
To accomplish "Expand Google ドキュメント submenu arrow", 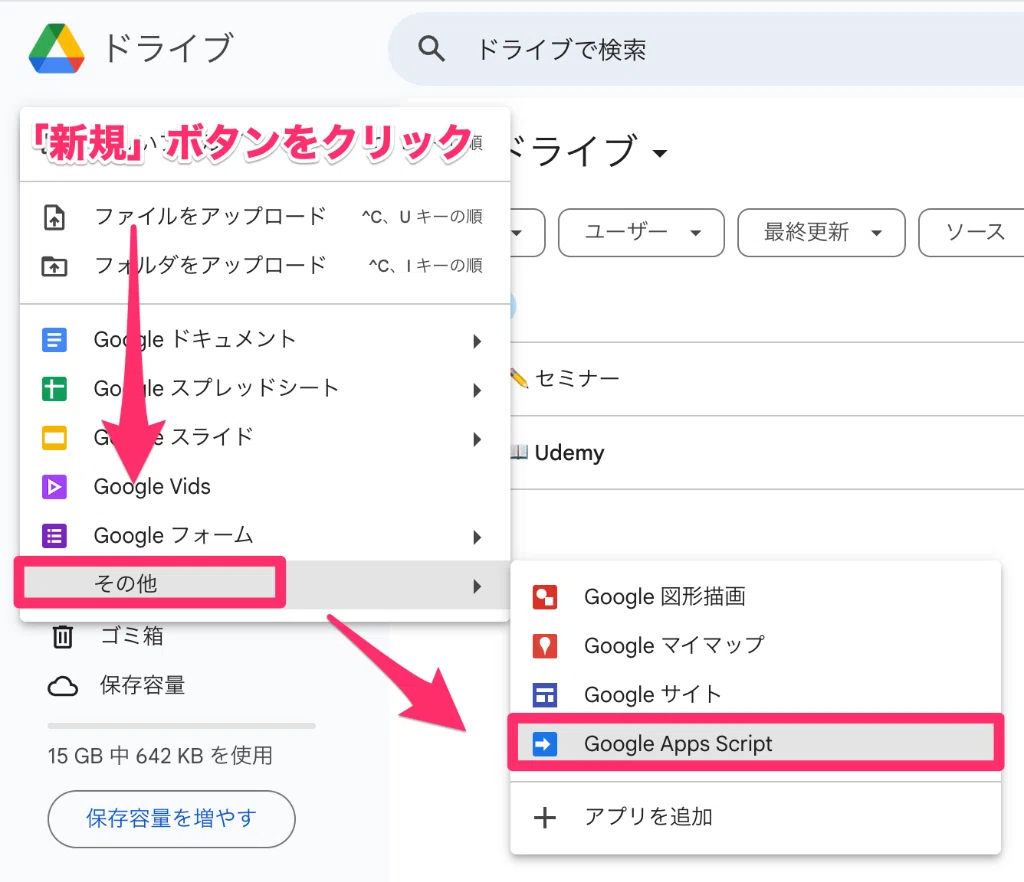I will point(477,341).
